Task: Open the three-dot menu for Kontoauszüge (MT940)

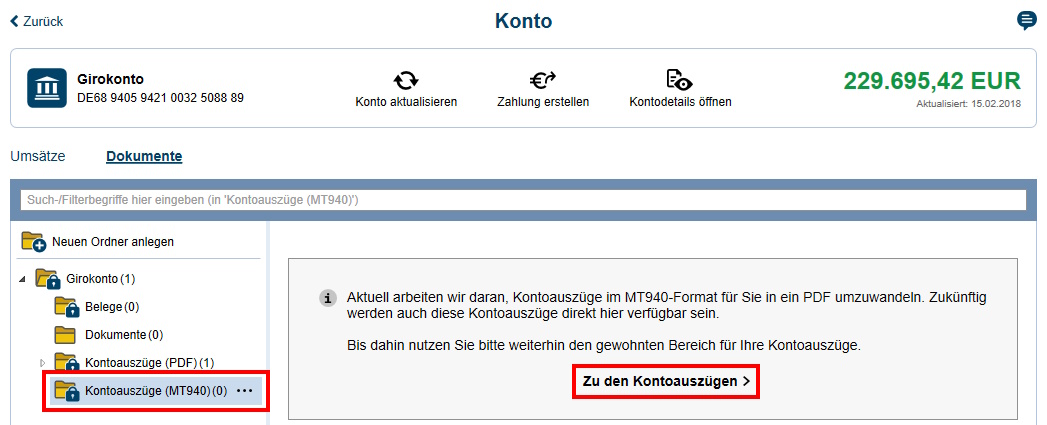Action: 245,391
